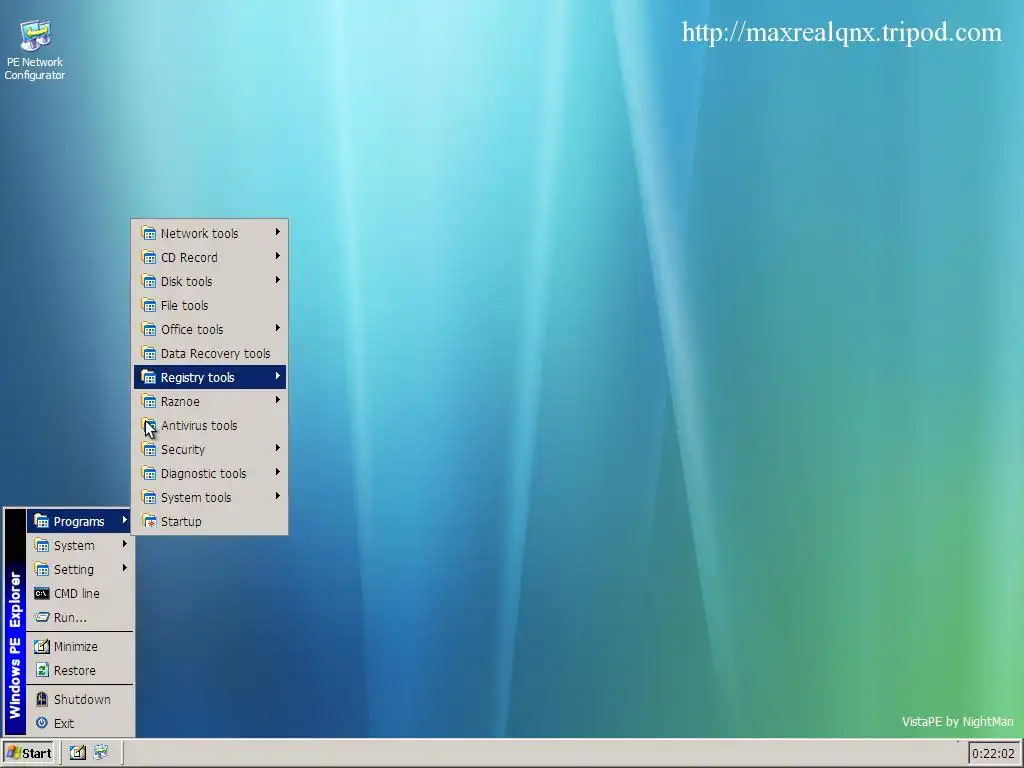Click the Startup folder icon
Viewport: 1024px width, 768px height.
(149, 522)
